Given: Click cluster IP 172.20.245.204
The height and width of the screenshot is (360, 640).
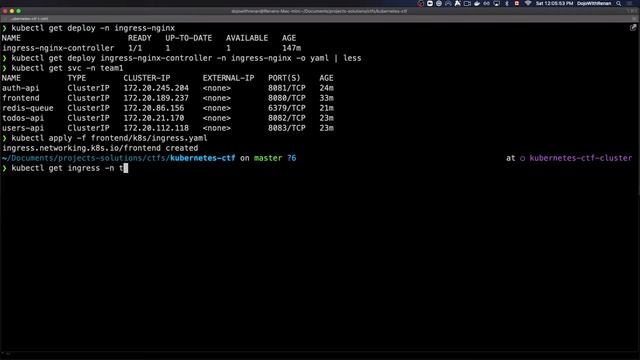Looking at the screenshot, I should pyautogui.click(x=156, y=88).
